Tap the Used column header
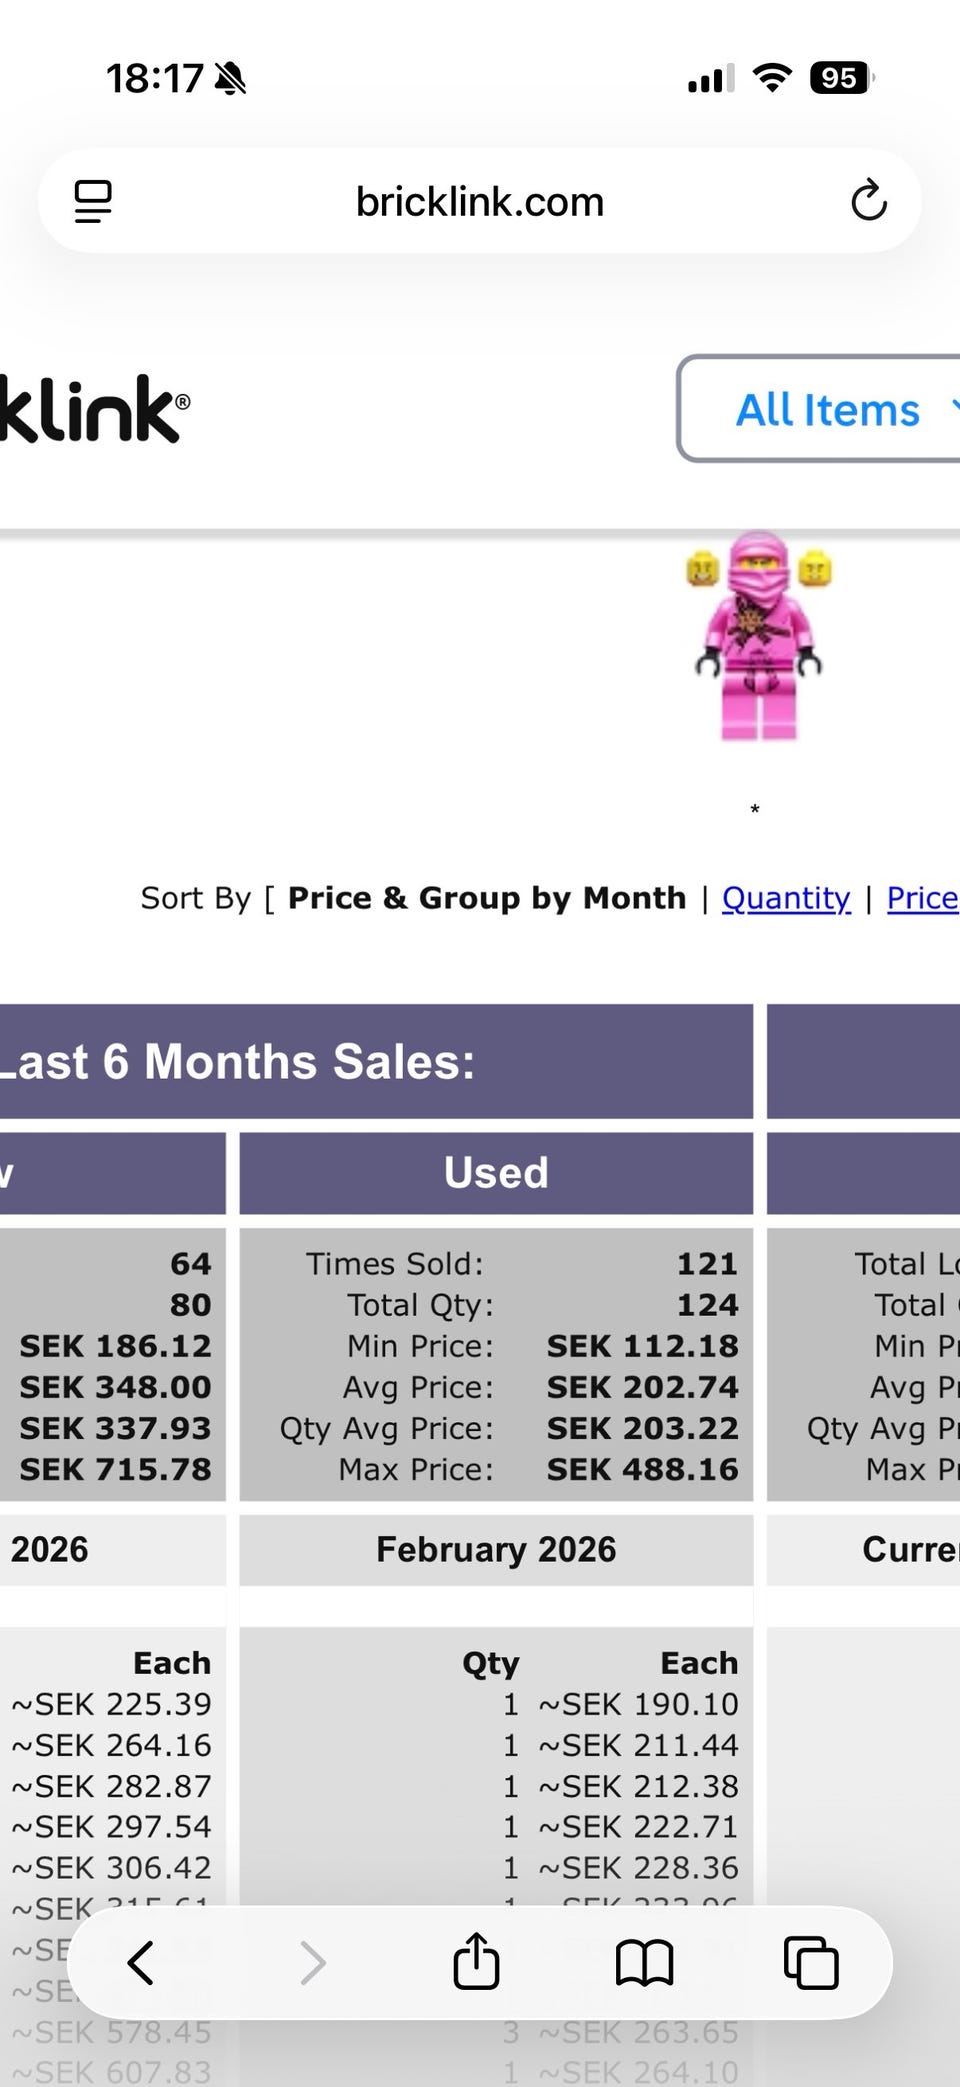The image size is (960, 2087). 496,1172
